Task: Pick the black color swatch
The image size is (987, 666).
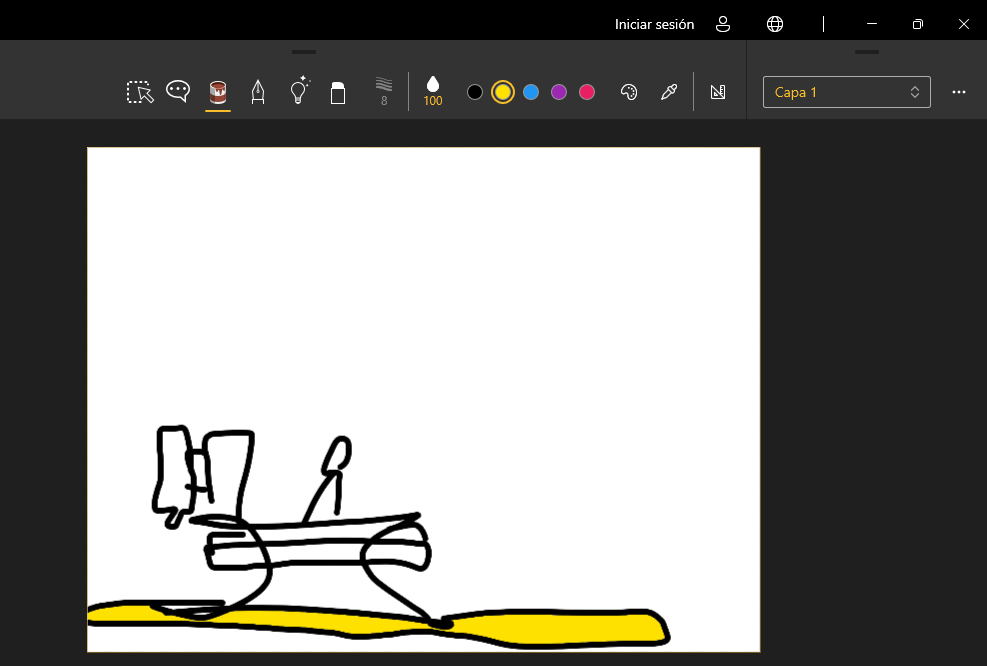Action: click(475, 93)
